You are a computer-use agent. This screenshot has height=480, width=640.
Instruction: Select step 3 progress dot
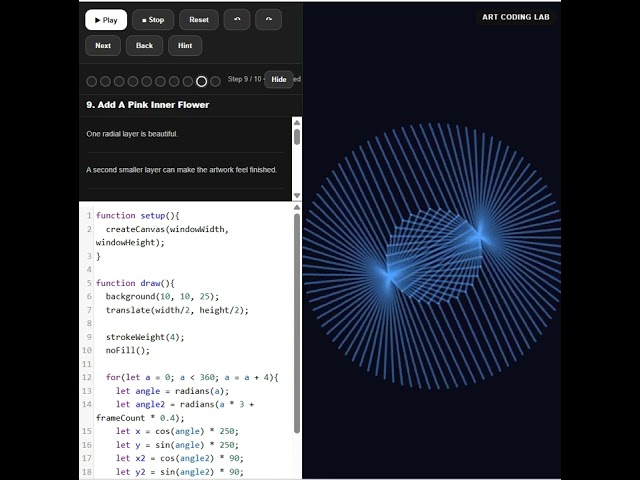(x=119, y=82)
